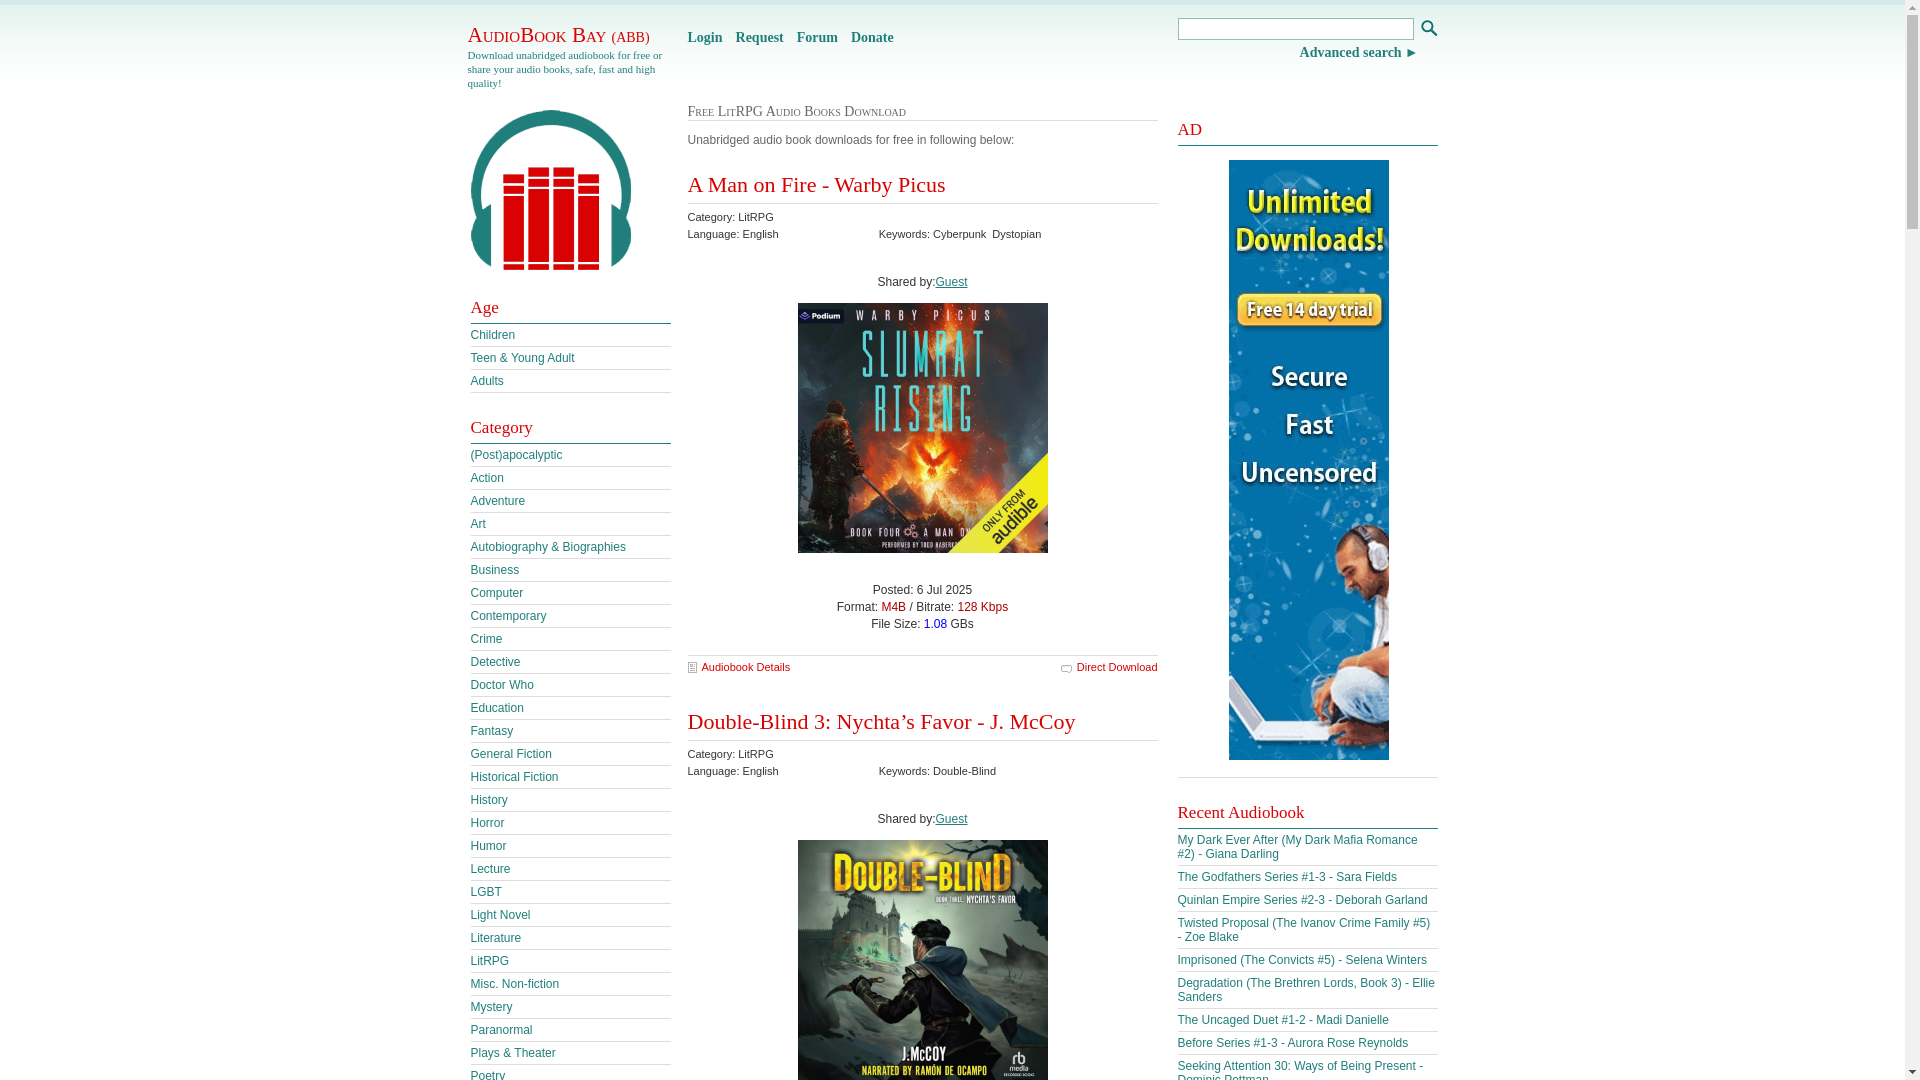Select Teen & Young Adult age category
The width and height of the screenshot is (1920, 1080).
click(522, 358)
